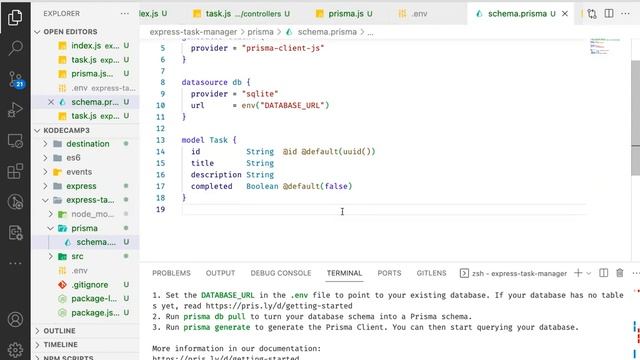
Task: Click the editor minimap
Action: point(605,46)
